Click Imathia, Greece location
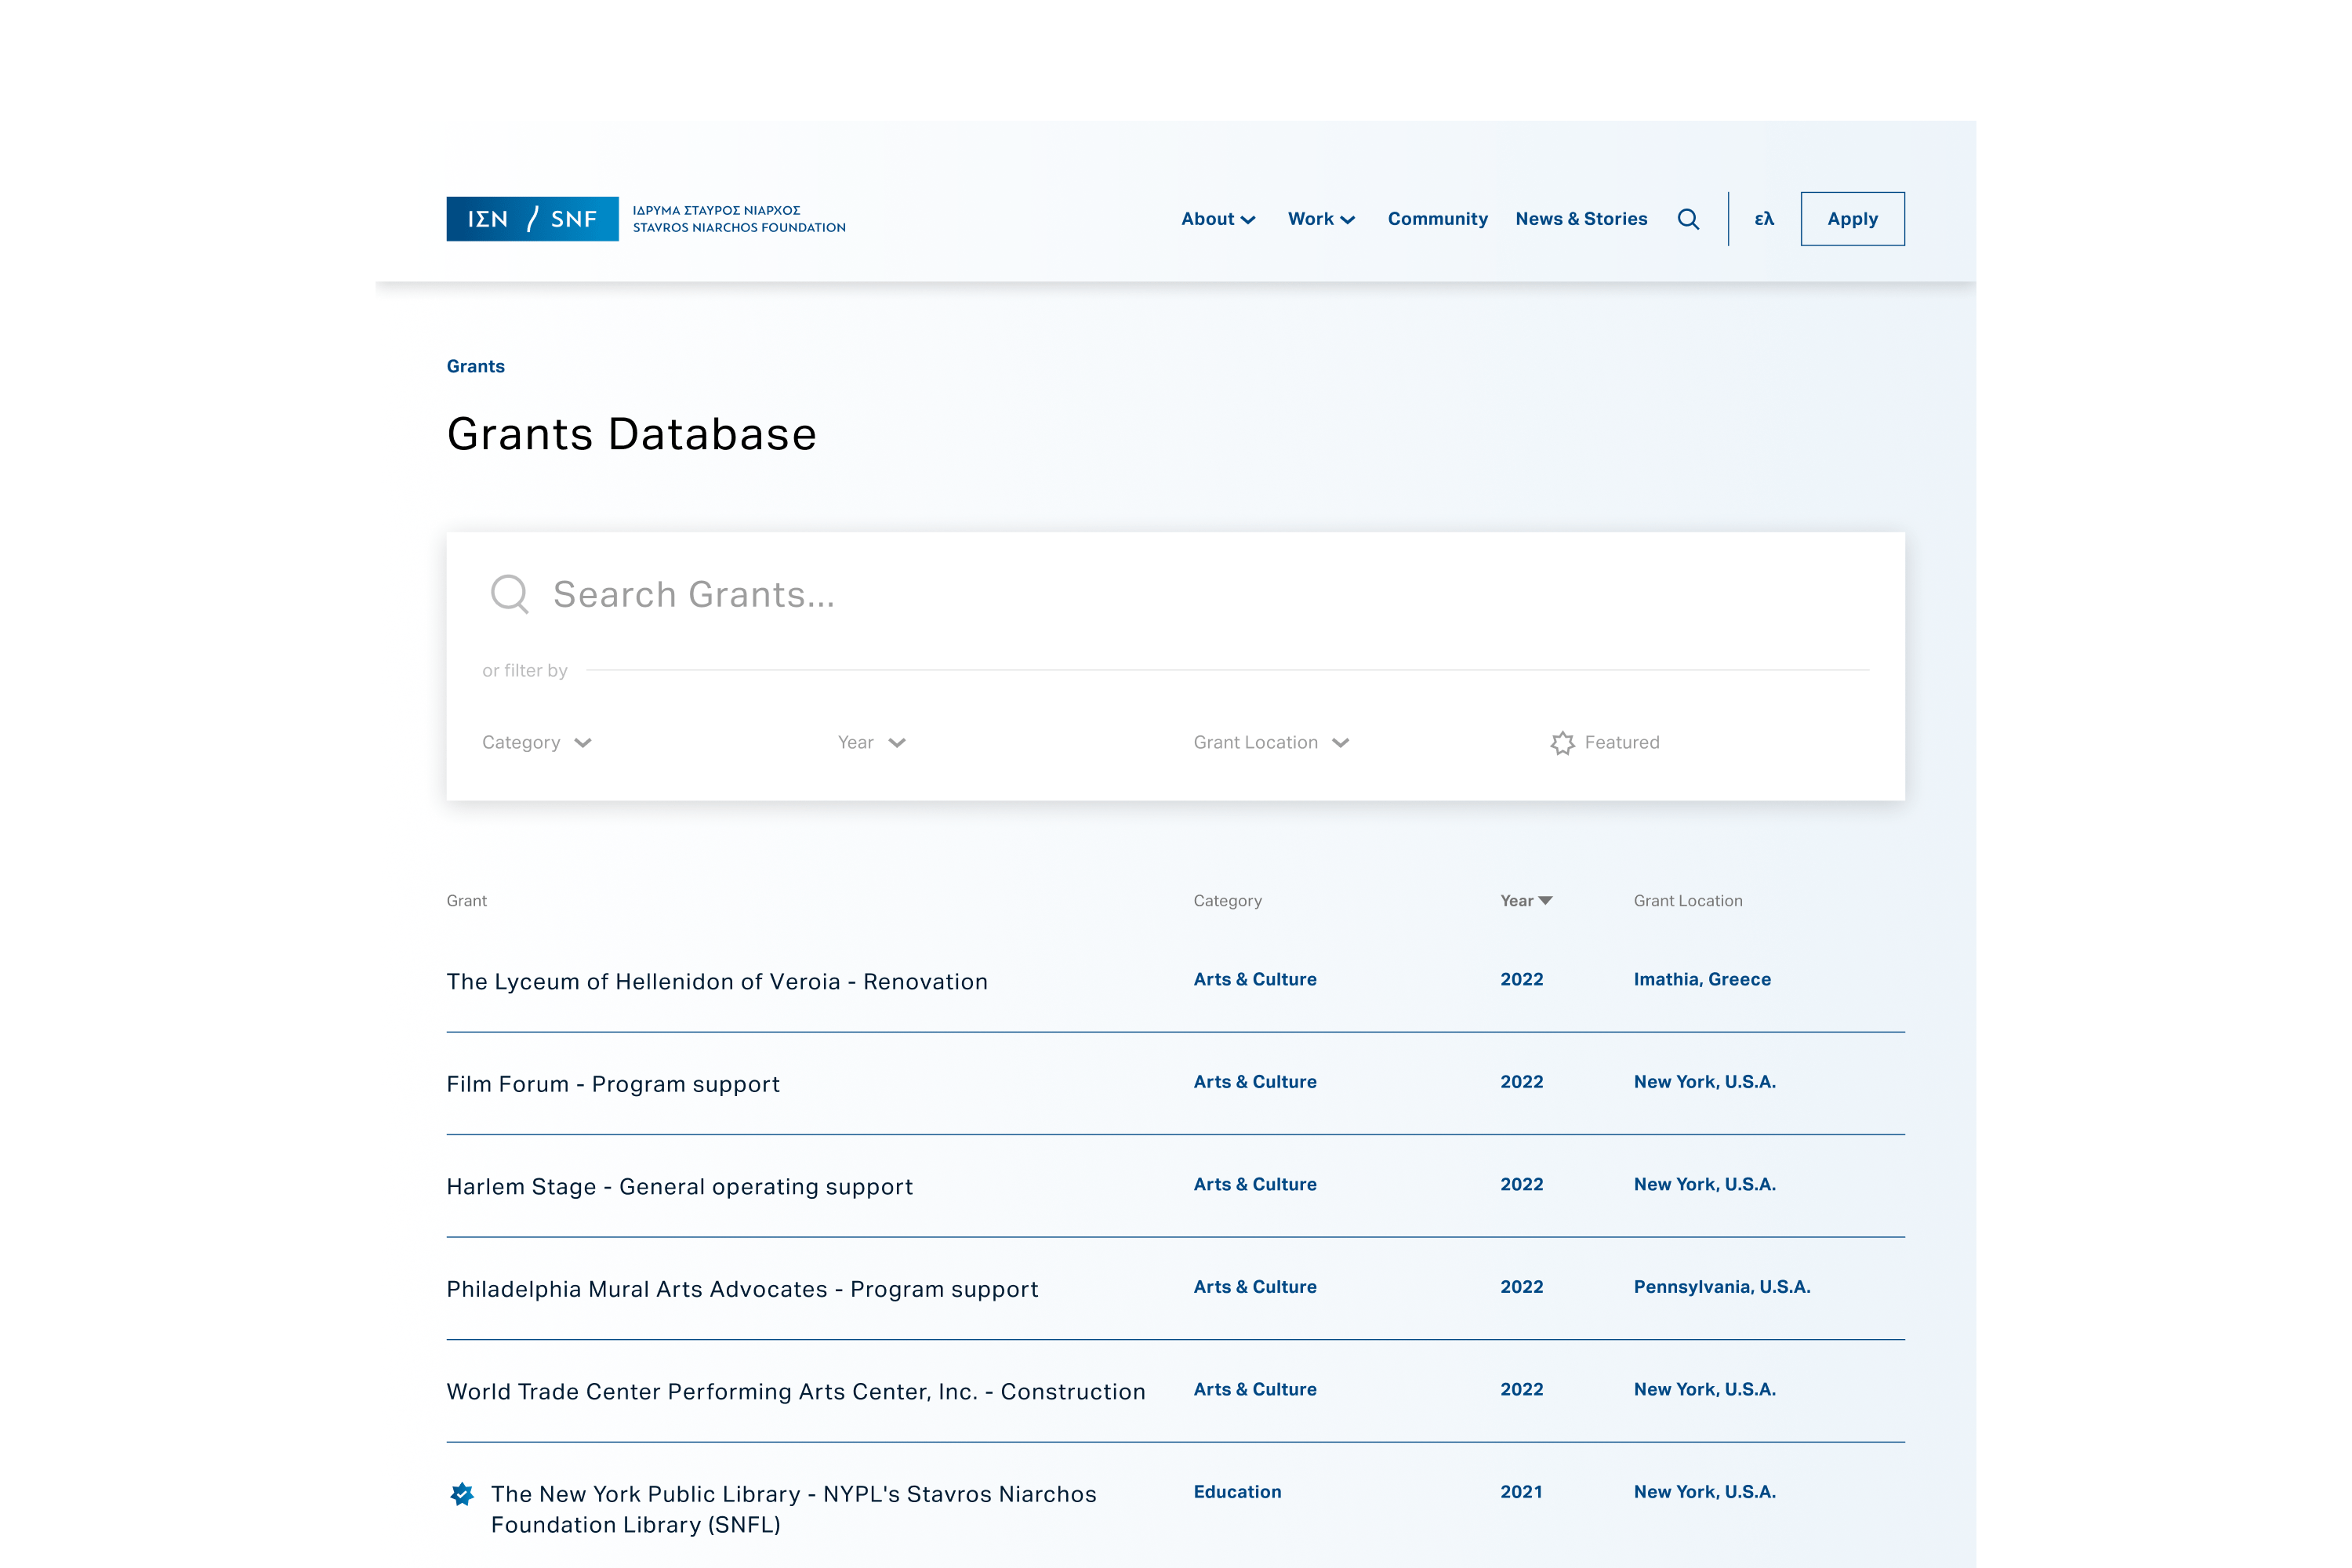 (x=1702, y=979)
